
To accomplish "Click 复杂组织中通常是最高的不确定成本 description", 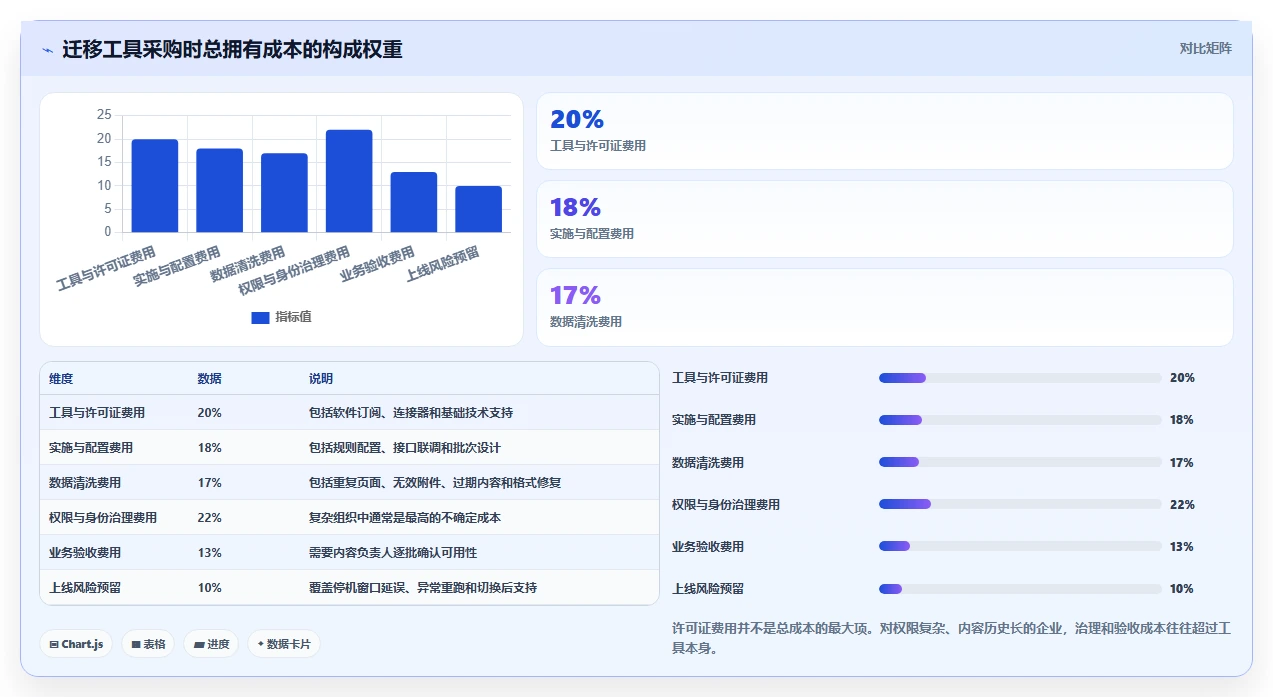I will click(405, 517).
